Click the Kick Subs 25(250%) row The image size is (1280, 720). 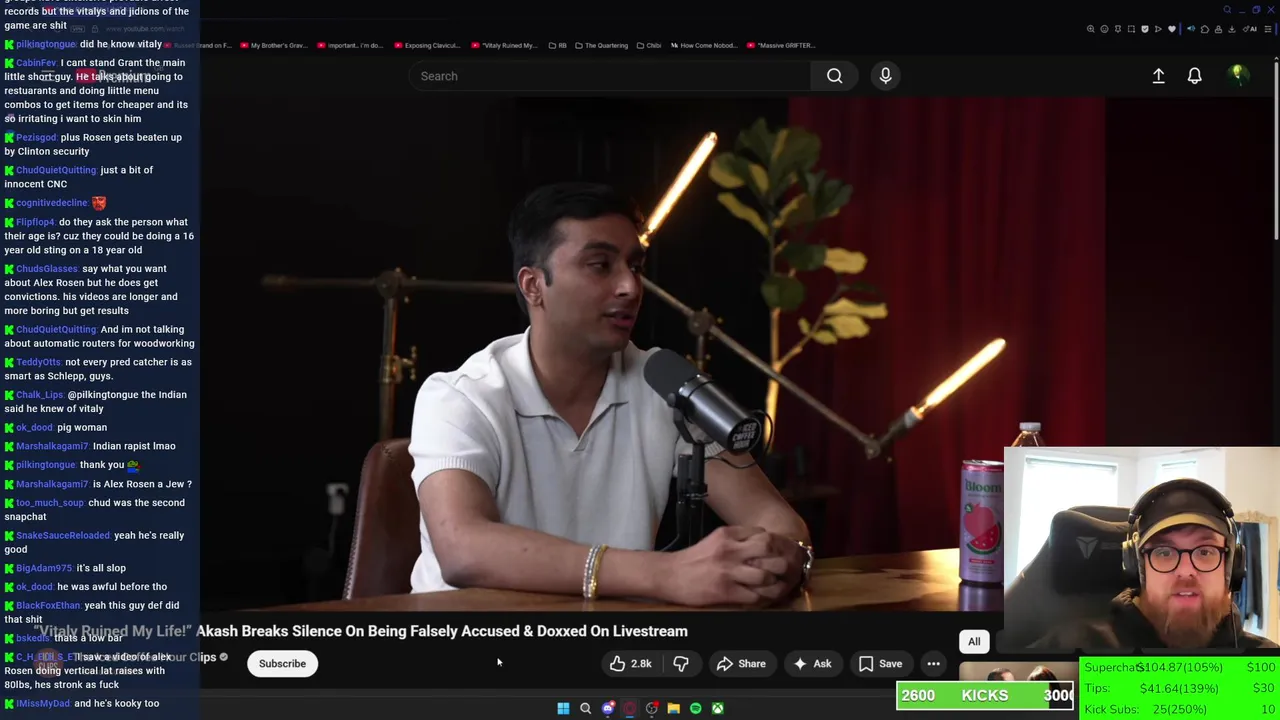(1180, 710)
